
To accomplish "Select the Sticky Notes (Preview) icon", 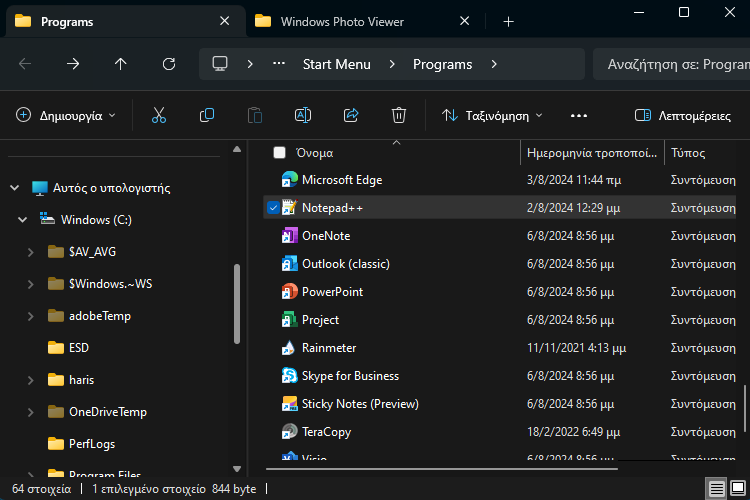I will tap(289, 404).
